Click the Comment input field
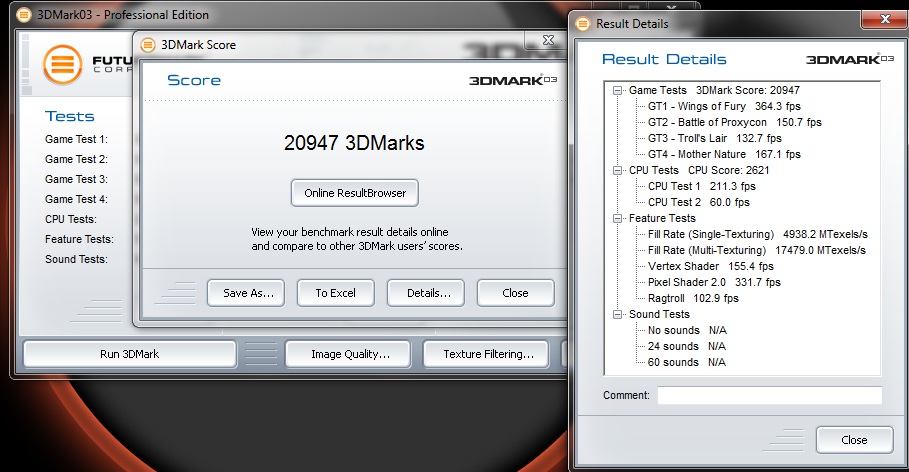The image size is (909, 472). (769, 395)
